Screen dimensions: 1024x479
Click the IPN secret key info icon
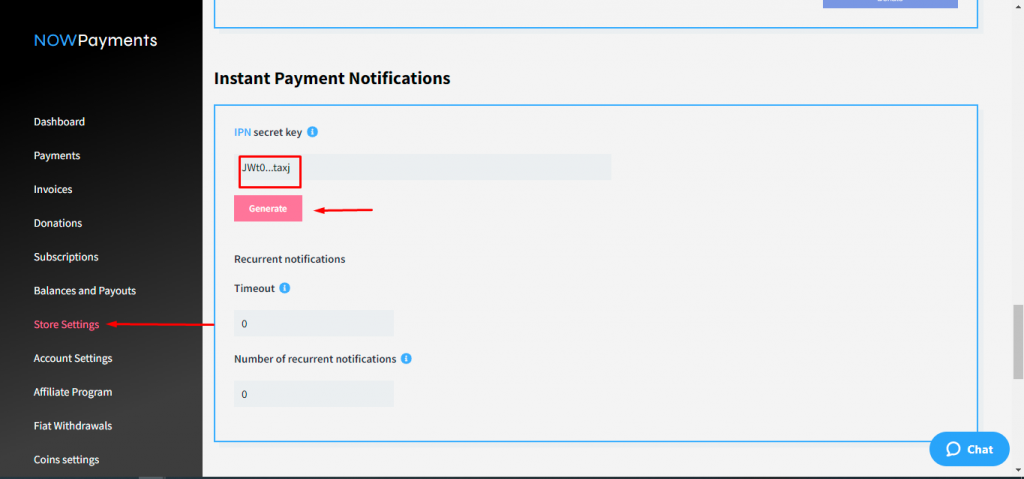(312, 132)
